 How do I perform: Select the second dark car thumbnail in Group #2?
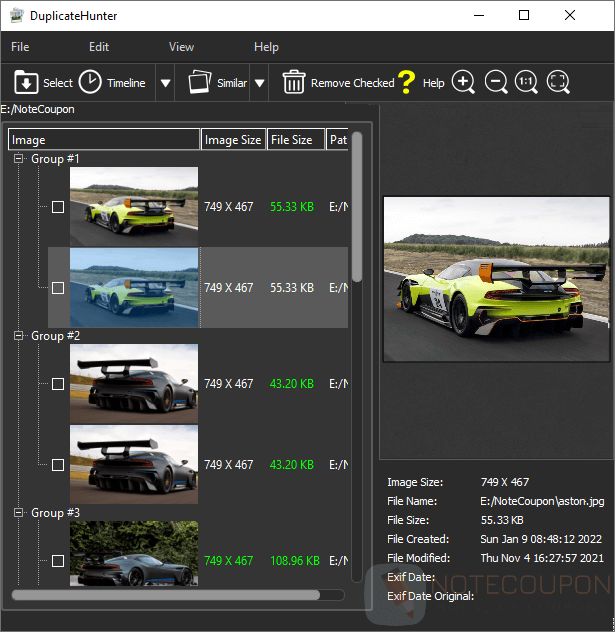tap(134, 464)
